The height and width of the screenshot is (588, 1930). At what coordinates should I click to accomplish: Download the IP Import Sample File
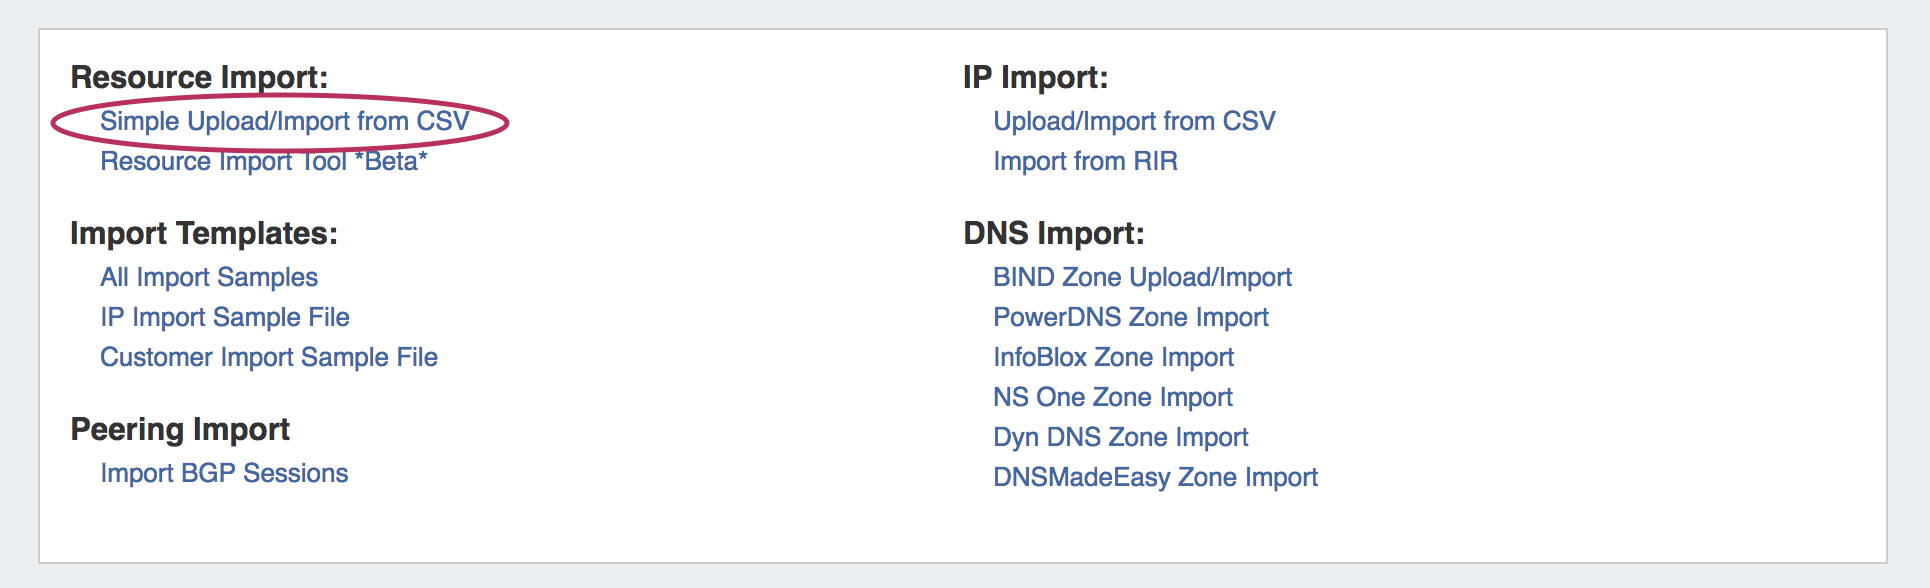coord(225,318)
